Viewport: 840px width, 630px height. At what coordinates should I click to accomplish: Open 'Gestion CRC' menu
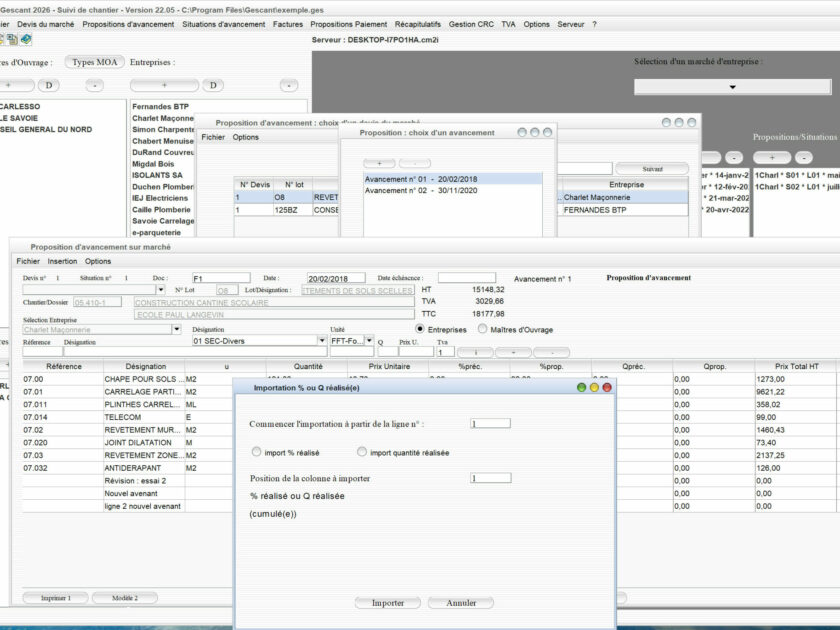(x=471, y=24)
